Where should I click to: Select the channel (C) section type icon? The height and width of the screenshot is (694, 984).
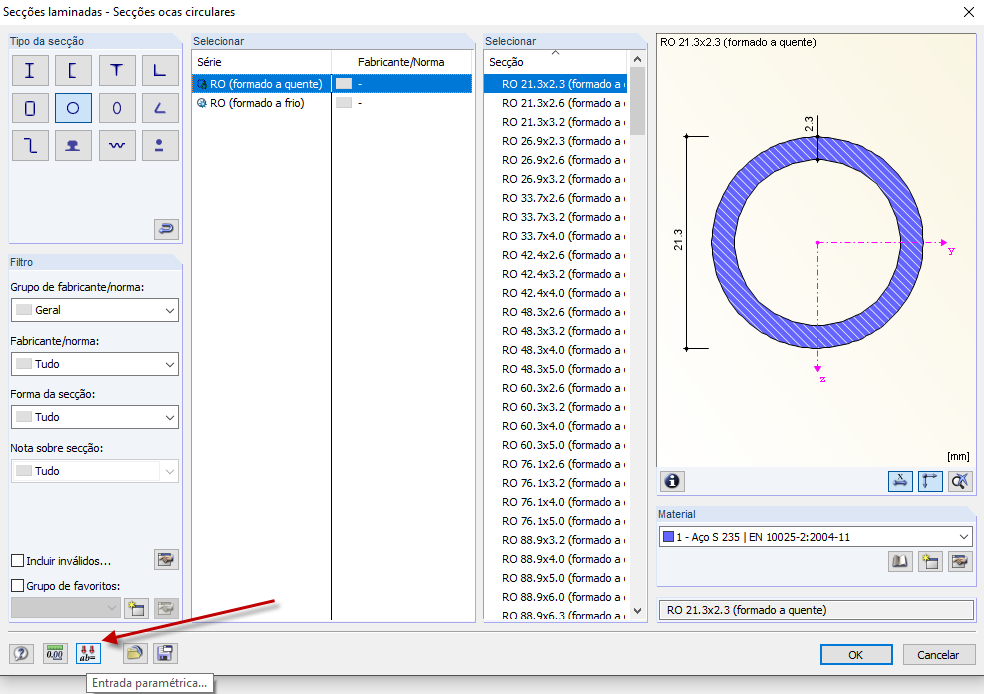tap(73, 70)
